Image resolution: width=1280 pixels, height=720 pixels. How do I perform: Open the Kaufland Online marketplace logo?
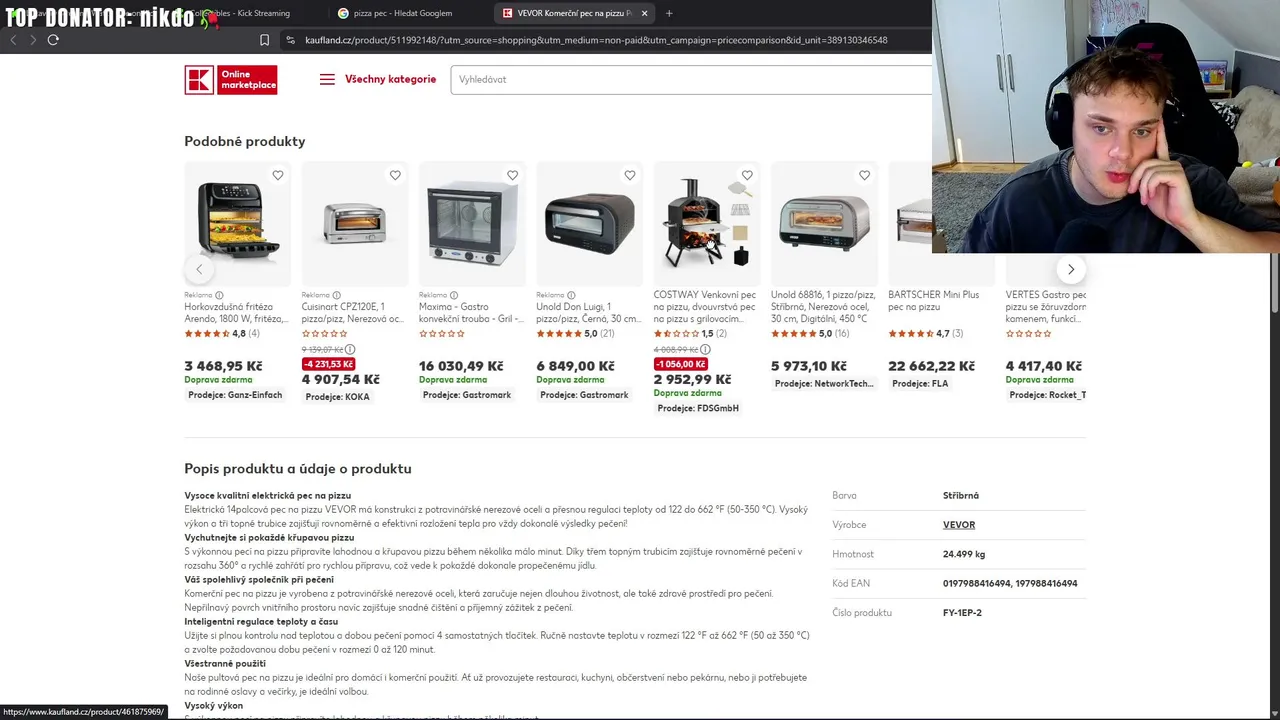pos(231,80)
